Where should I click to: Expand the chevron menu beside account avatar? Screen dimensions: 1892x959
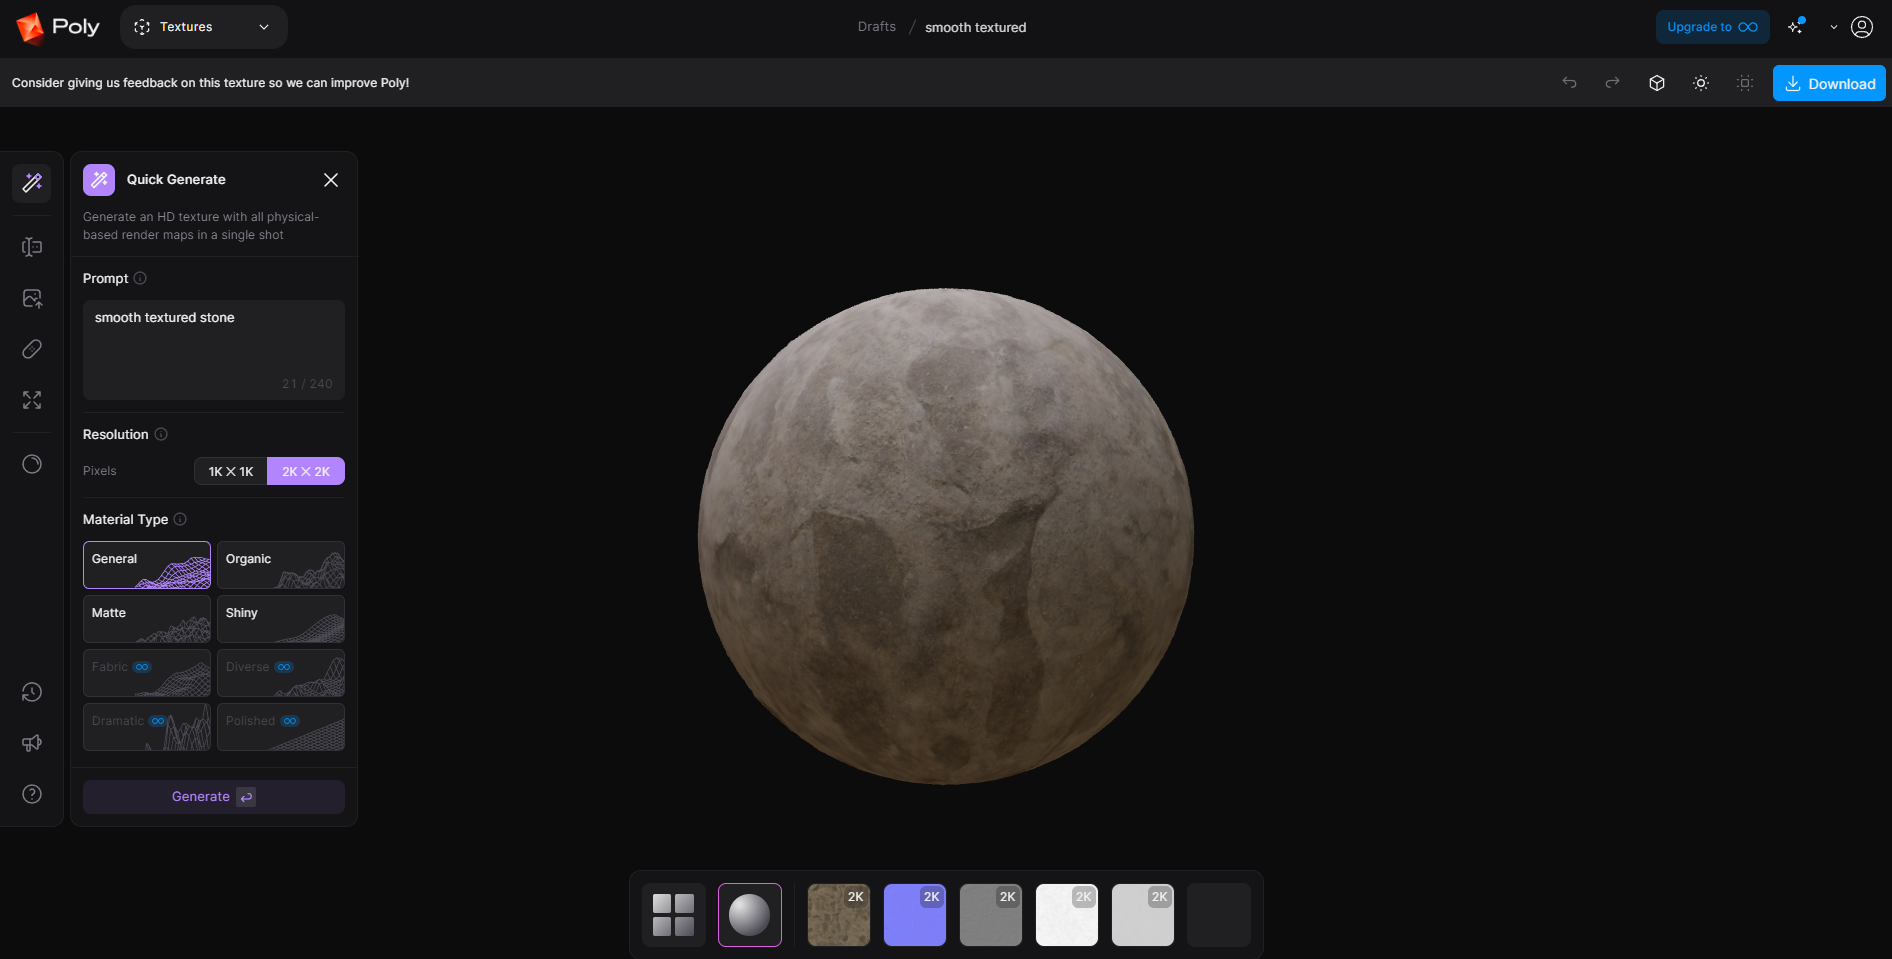(1833, 27)
